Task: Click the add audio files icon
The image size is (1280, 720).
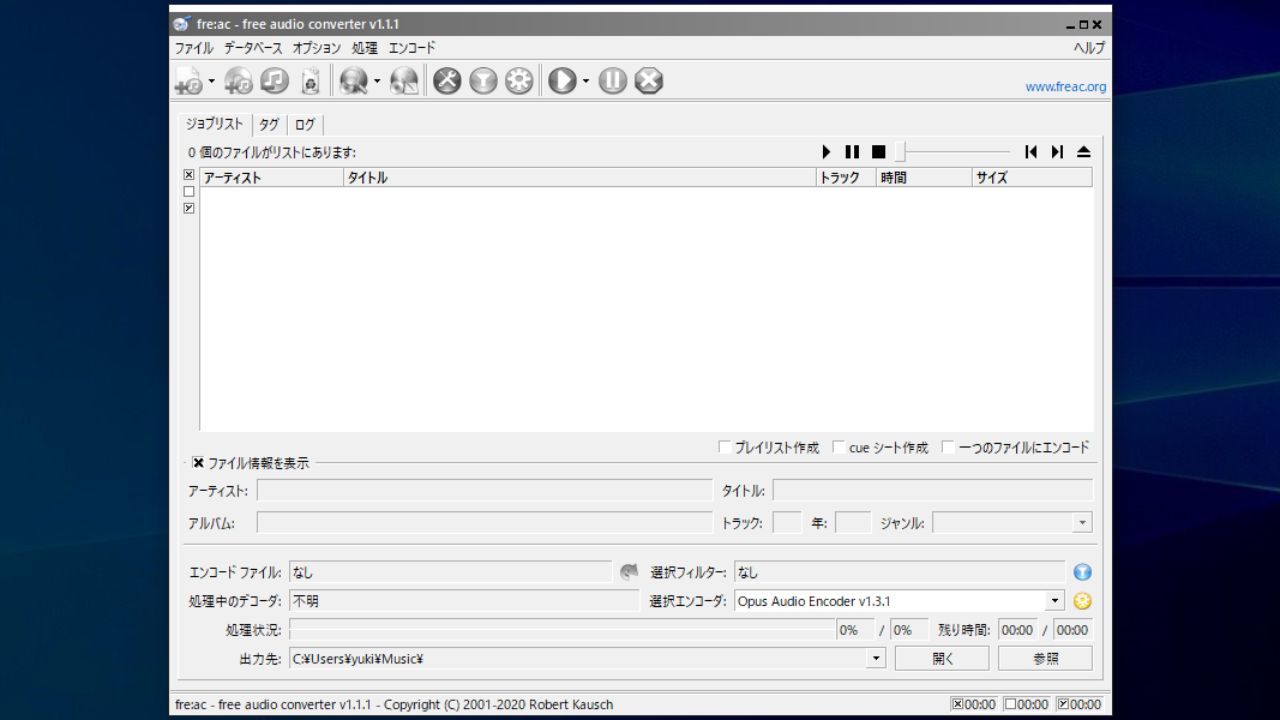Action: 188,81
